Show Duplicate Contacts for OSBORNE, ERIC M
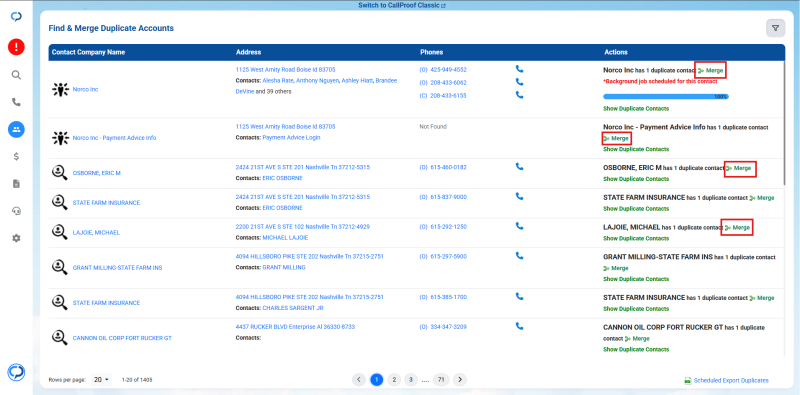 point(636,179)
